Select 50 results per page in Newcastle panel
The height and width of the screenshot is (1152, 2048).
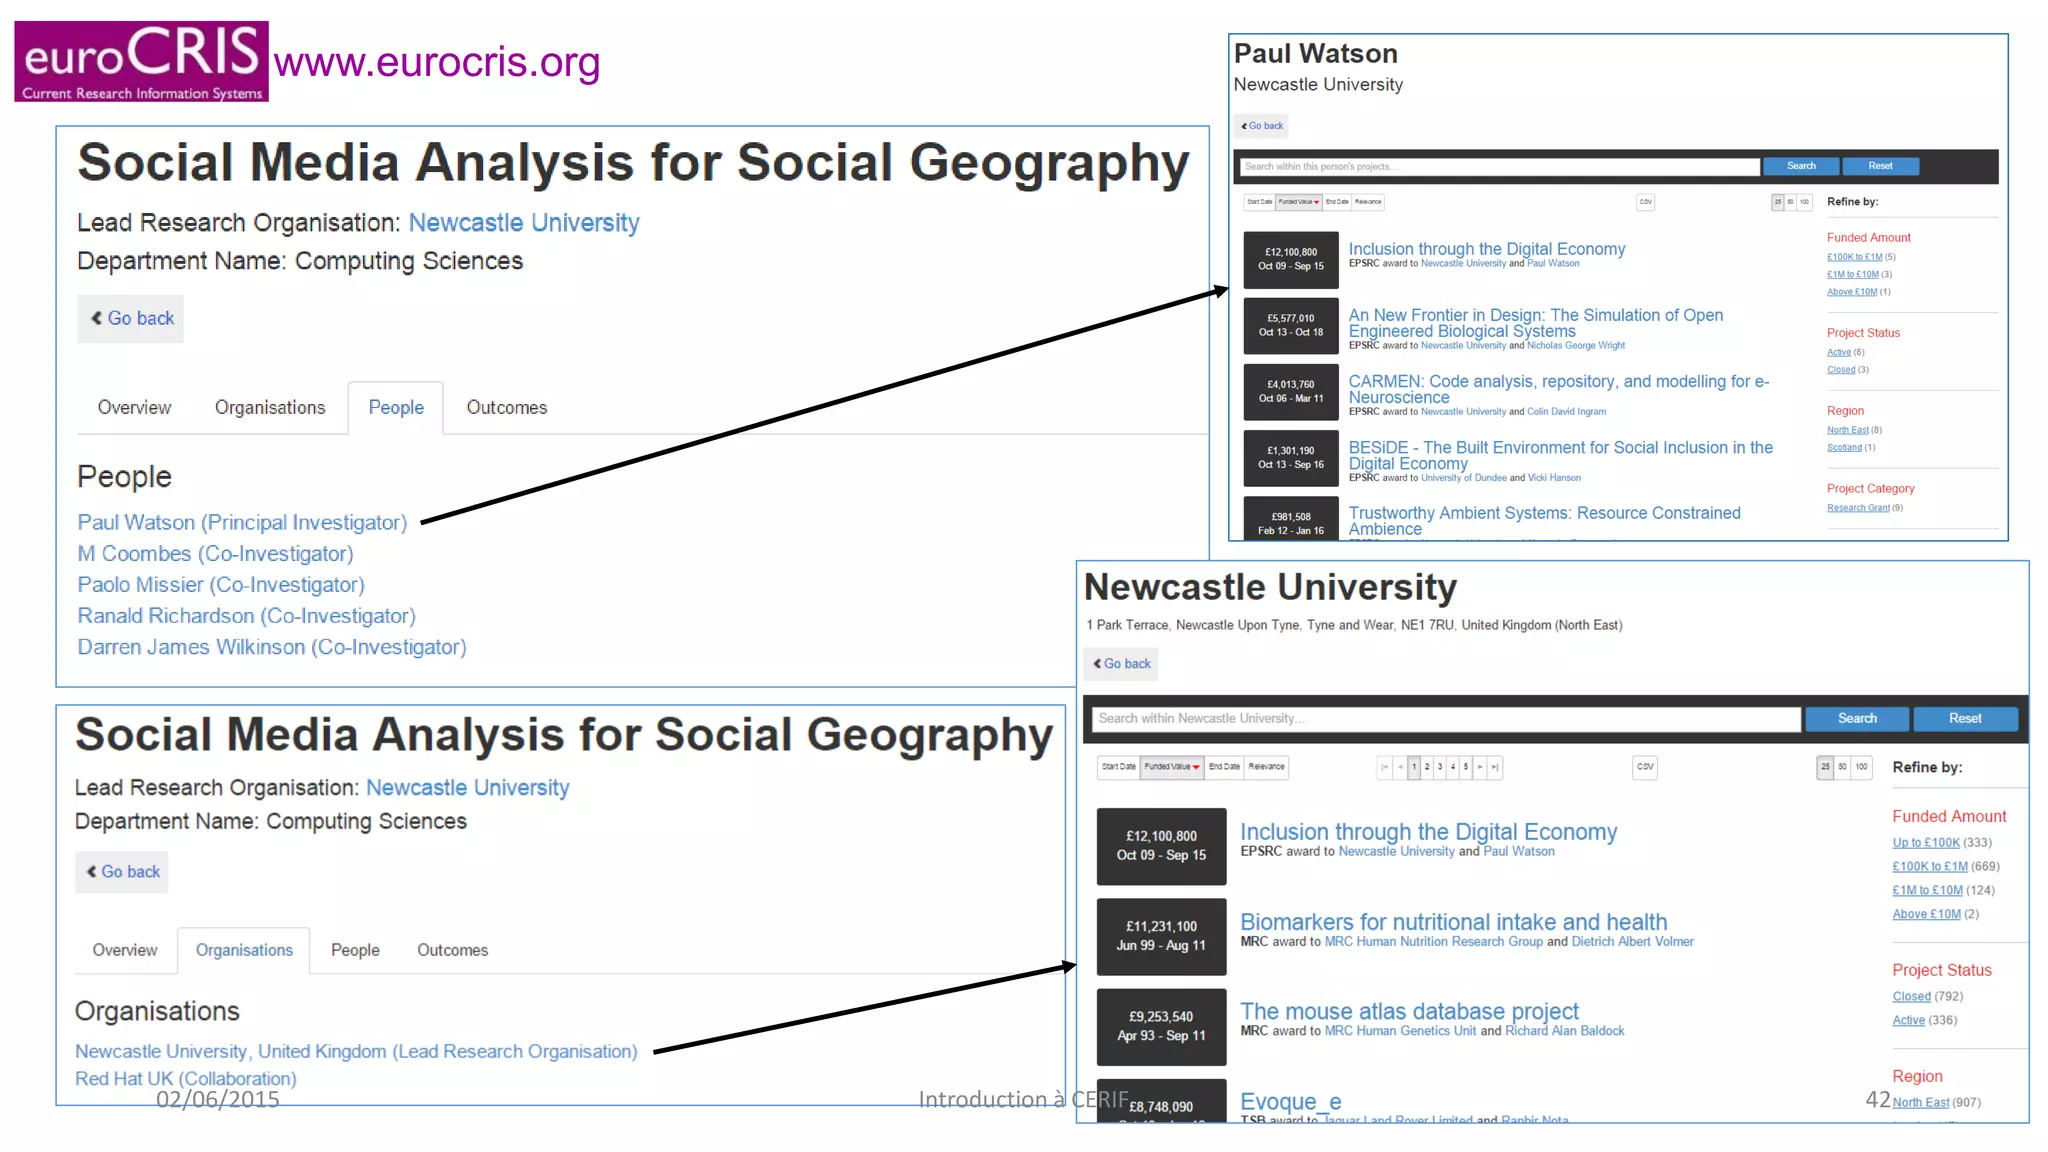[1842, 767]
